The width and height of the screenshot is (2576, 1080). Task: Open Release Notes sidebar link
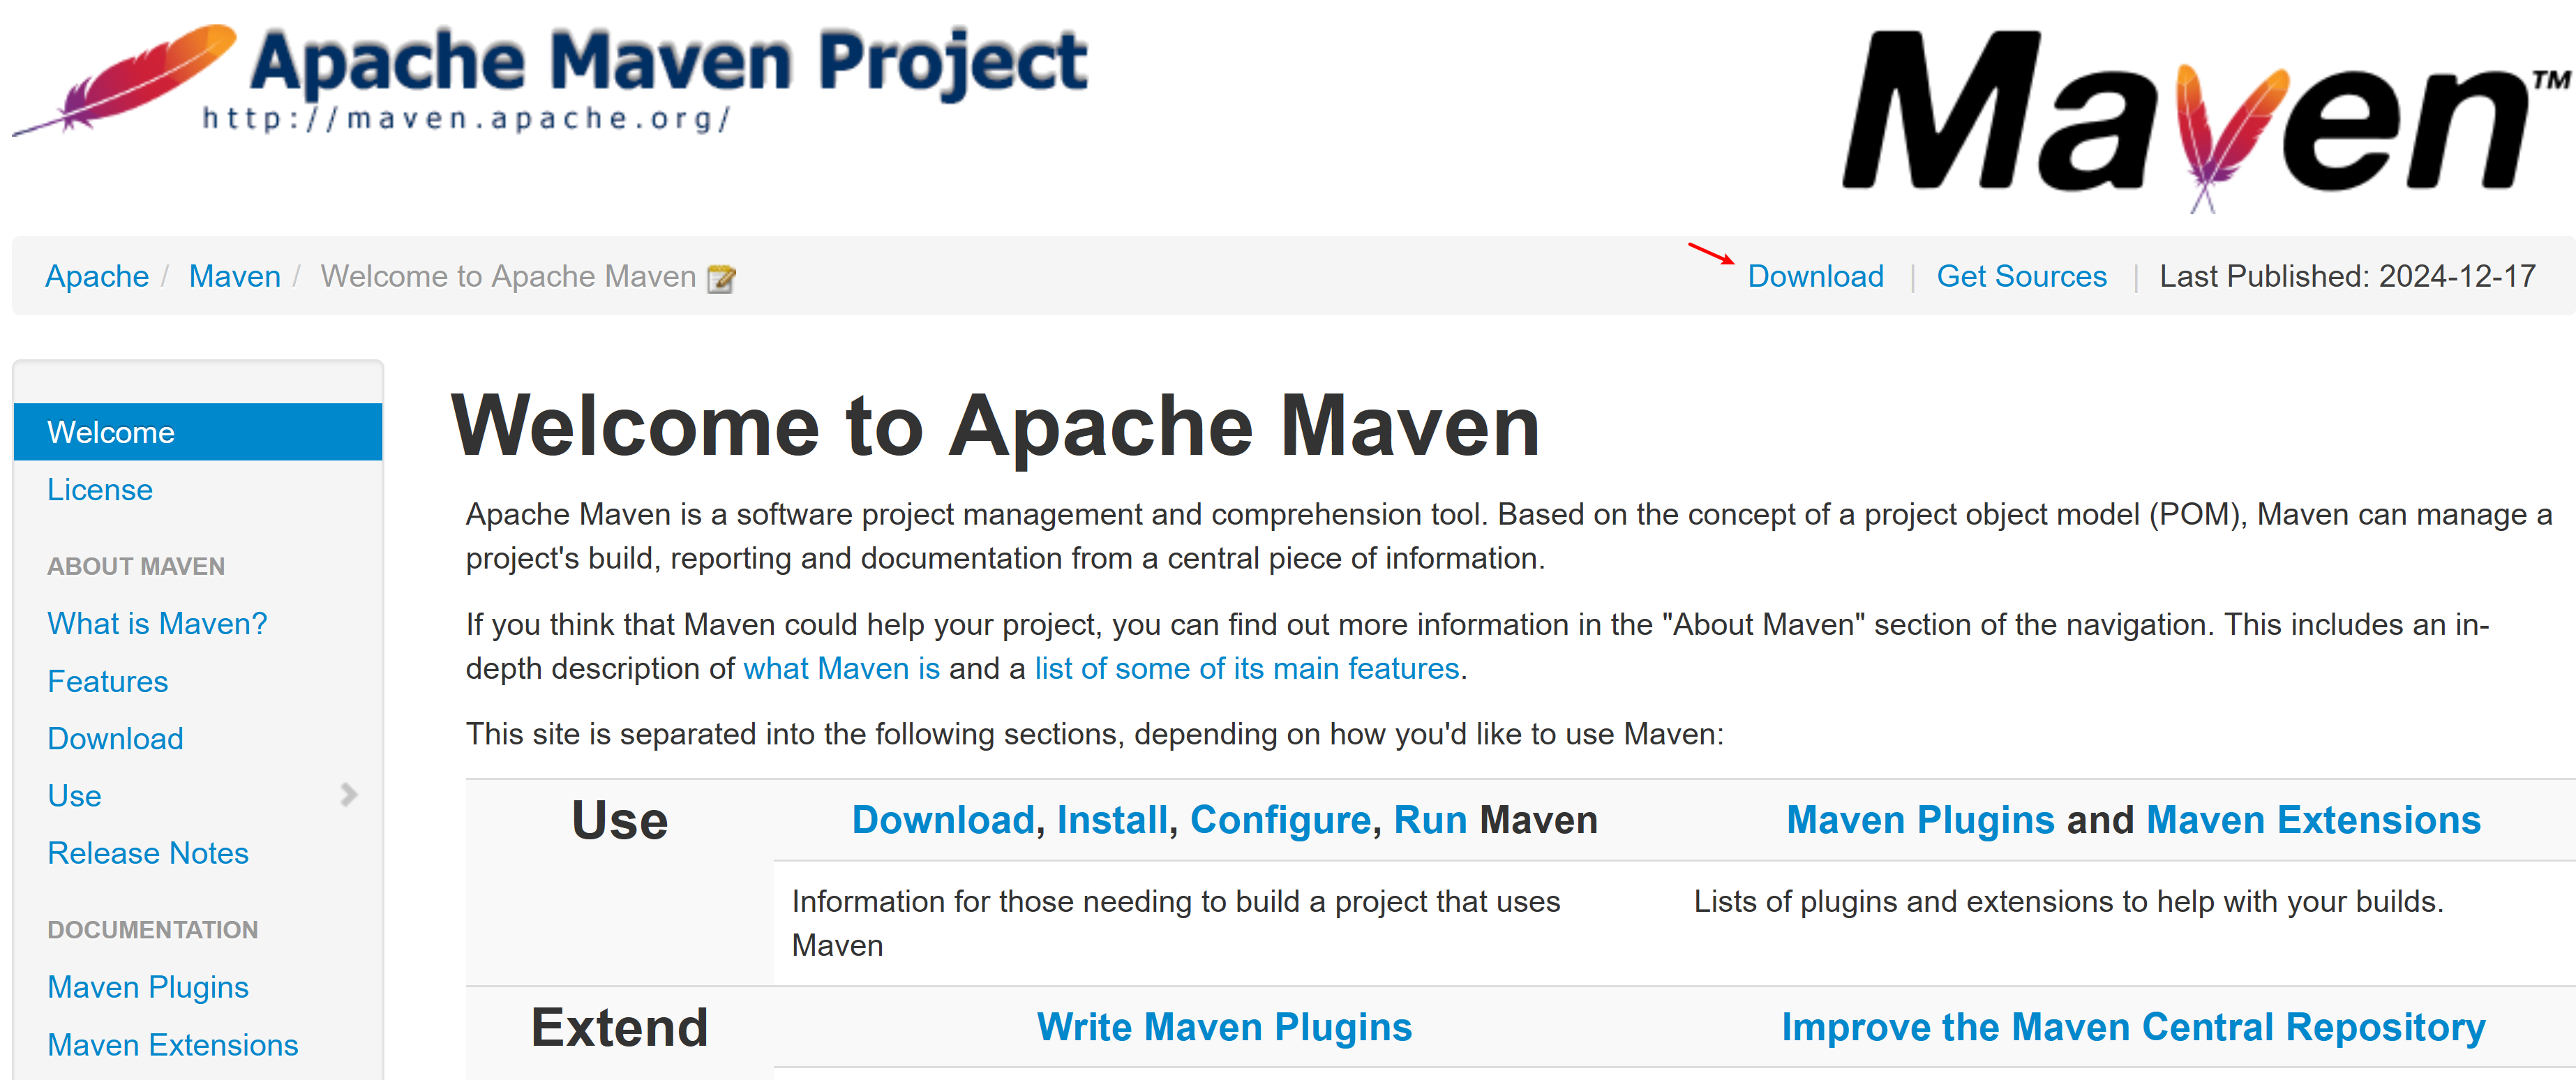coord(148,853)
